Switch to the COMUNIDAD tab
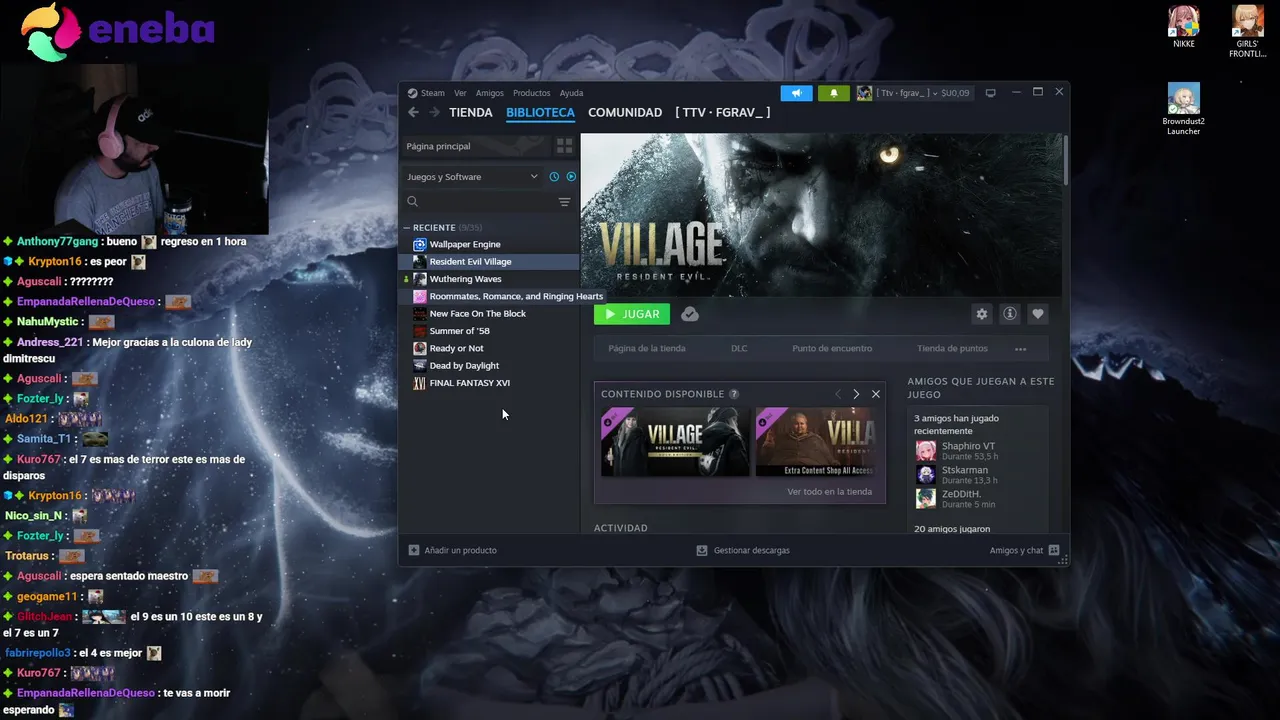This screenshot has width=1280, height=720. click(x=625, y=113)
